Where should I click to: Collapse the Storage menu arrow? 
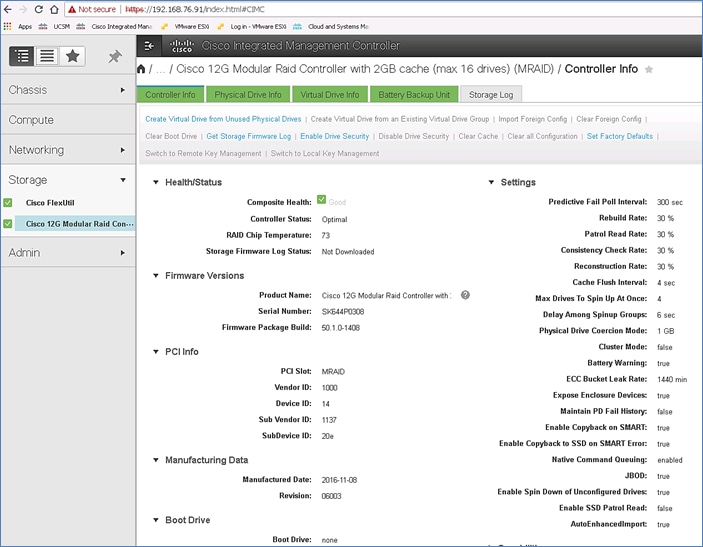click(122, 180)
